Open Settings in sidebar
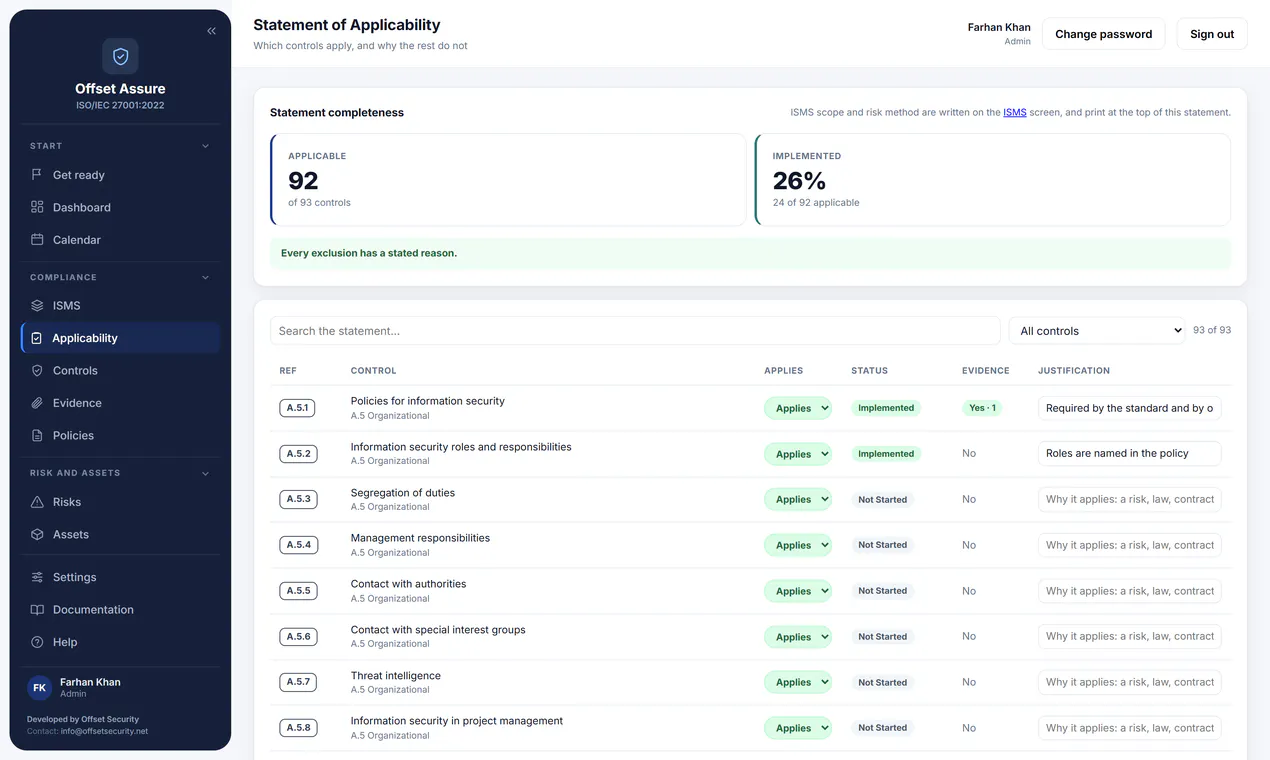The image size is (1270, 760). (120, 577)
